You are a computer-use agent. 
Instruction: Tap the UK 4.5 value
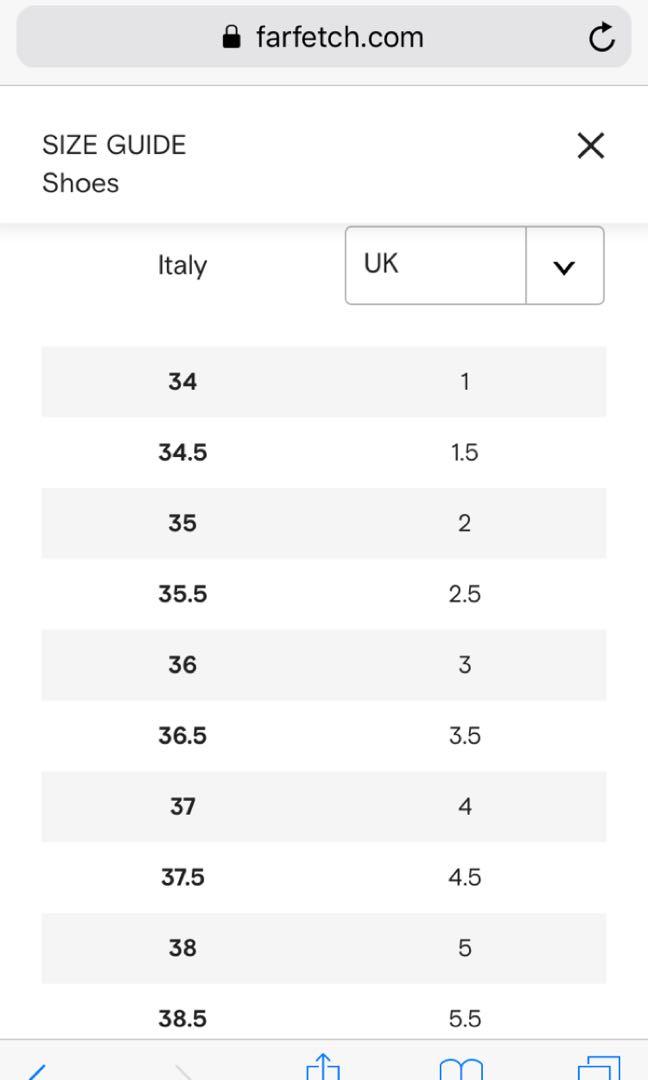[x=465, y=877]
